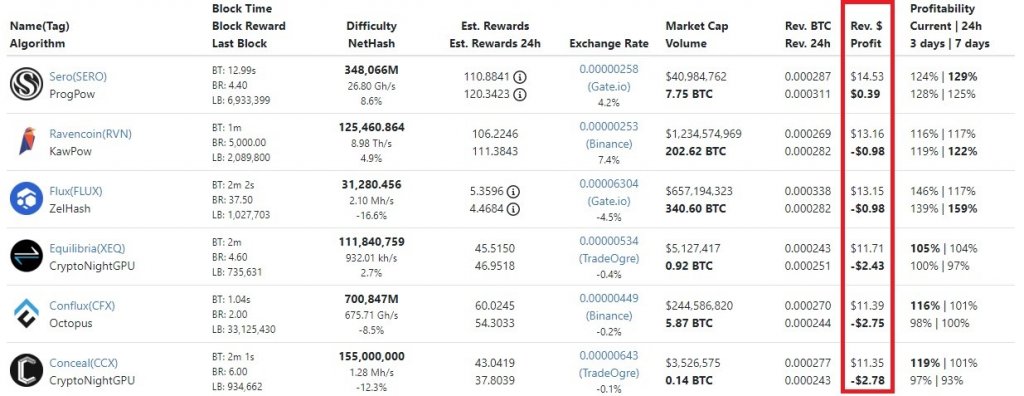Click info icon beside Sero 120.3423 rewards

520,94
